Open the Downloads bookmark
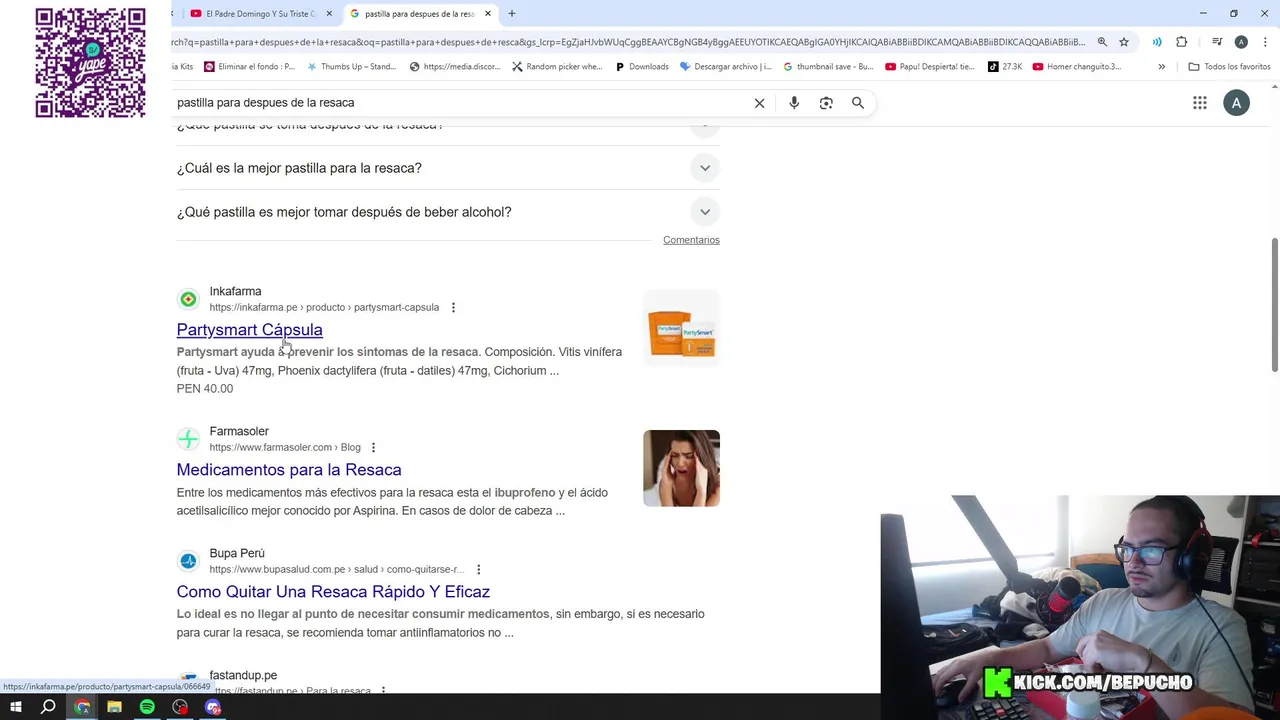 click(642, 67)
